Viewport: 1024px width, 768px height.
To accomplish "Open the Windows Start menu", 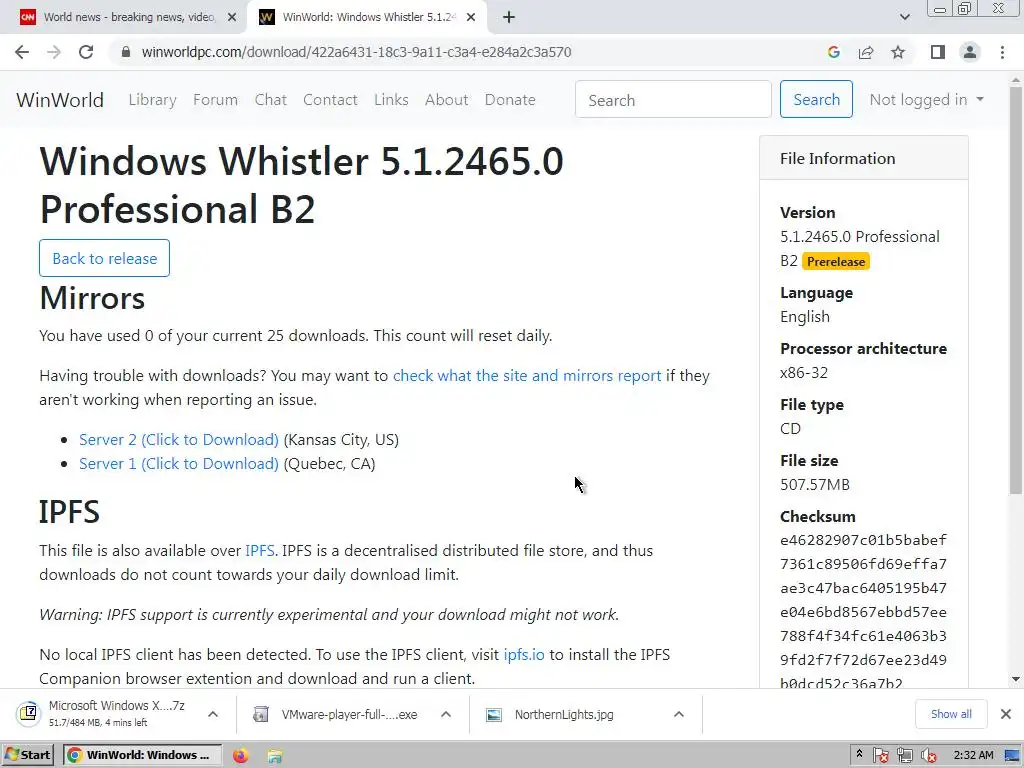I will coord(27,755).
